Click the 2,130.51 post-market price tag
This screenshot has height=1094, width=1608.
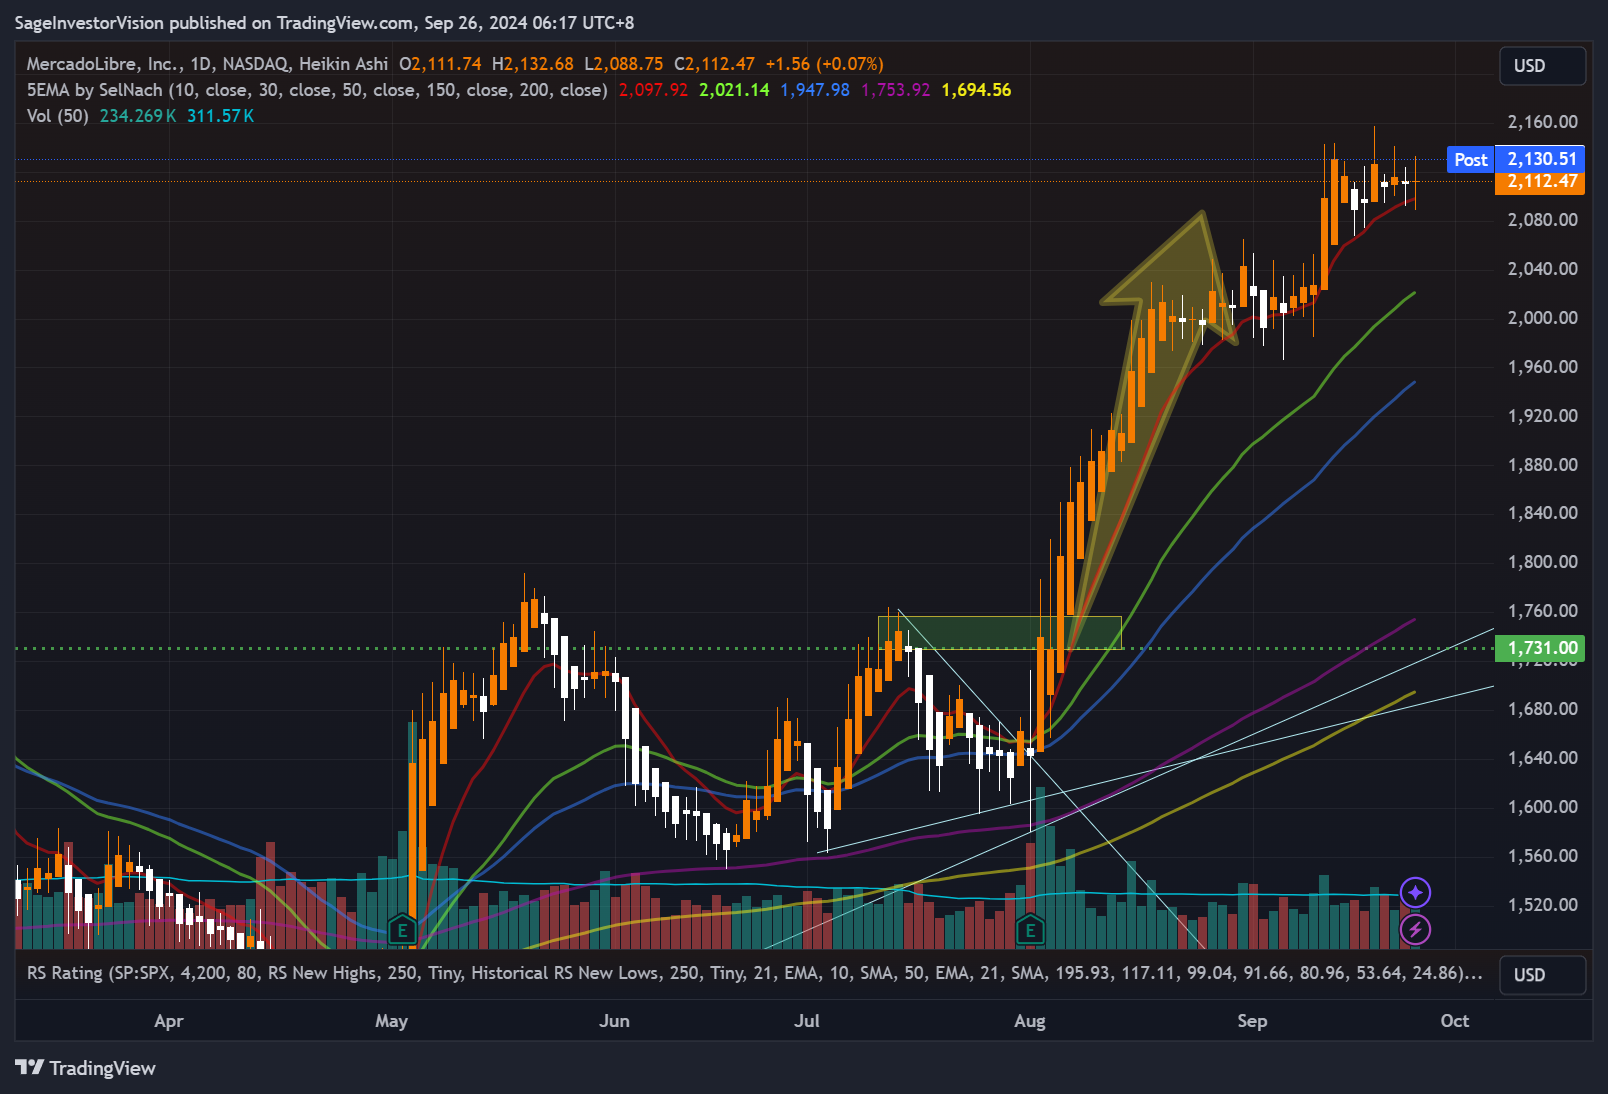[x=1541, y=159]
